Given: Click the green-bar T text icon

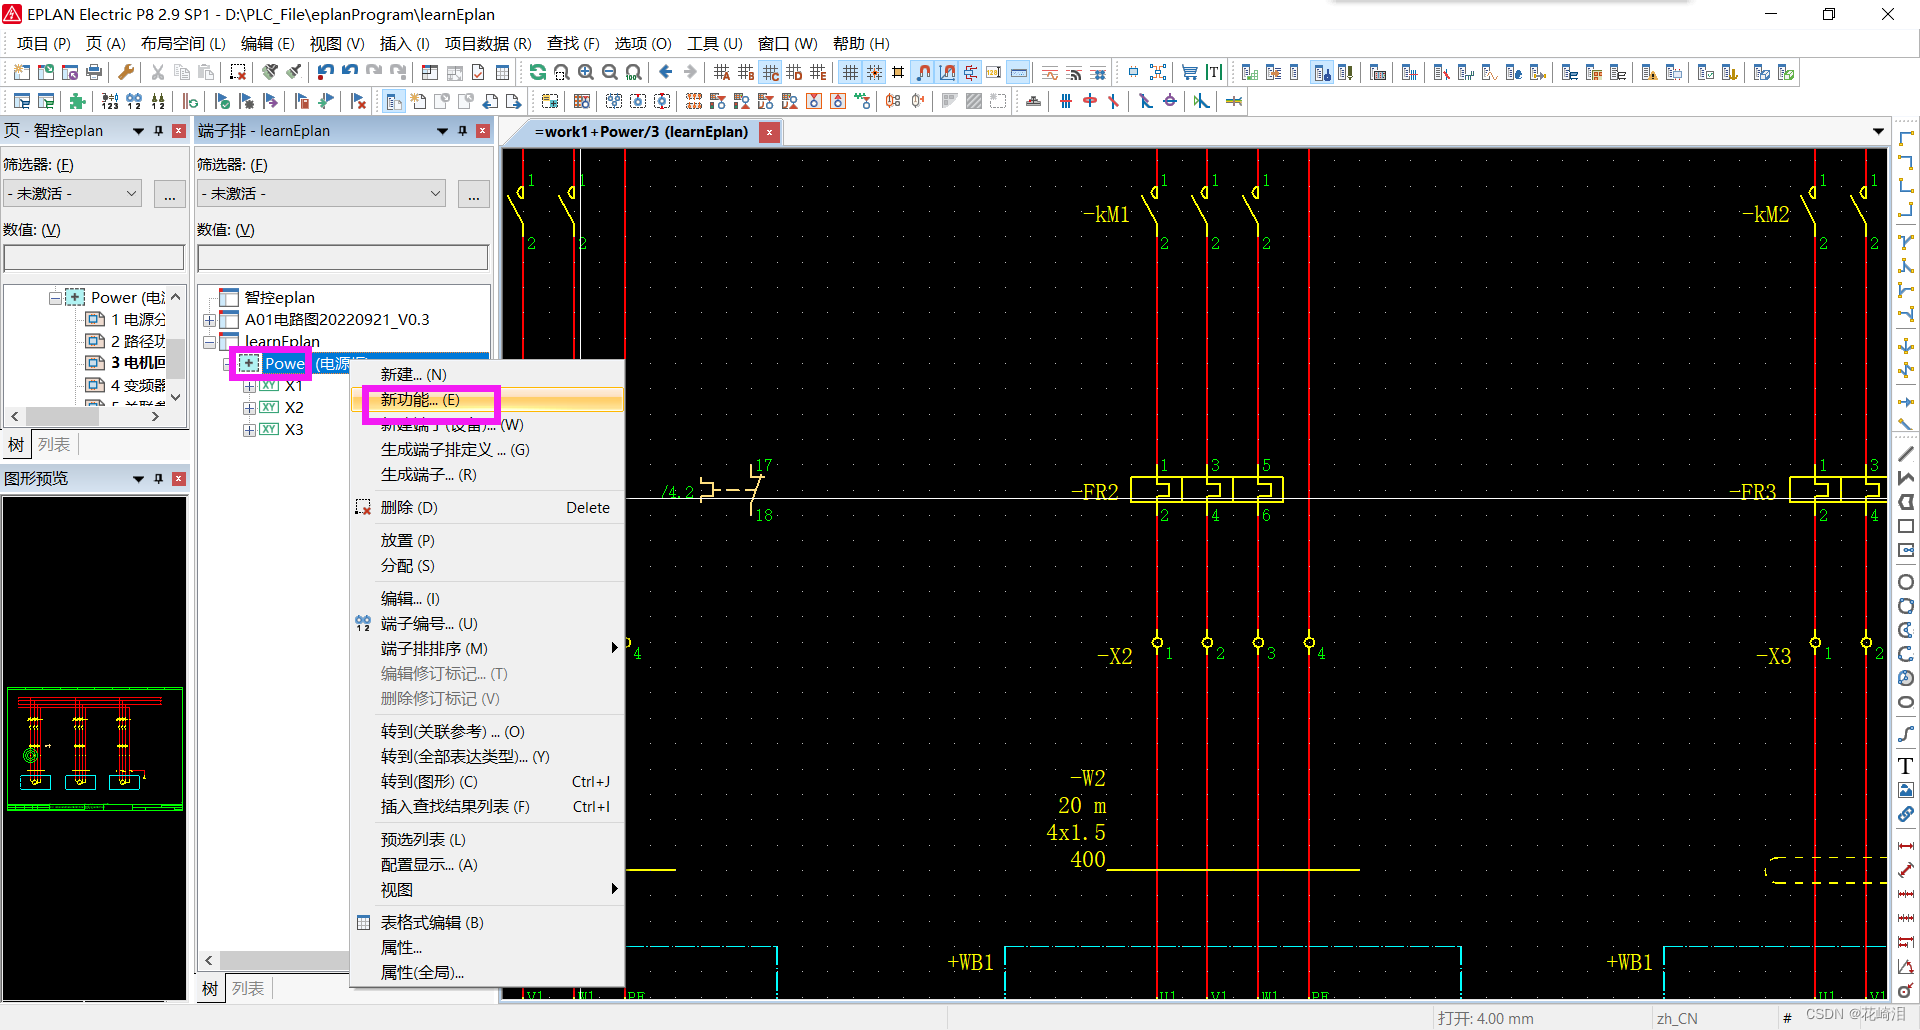Looking at the screenshot, I should click(x=1214, y=72).
